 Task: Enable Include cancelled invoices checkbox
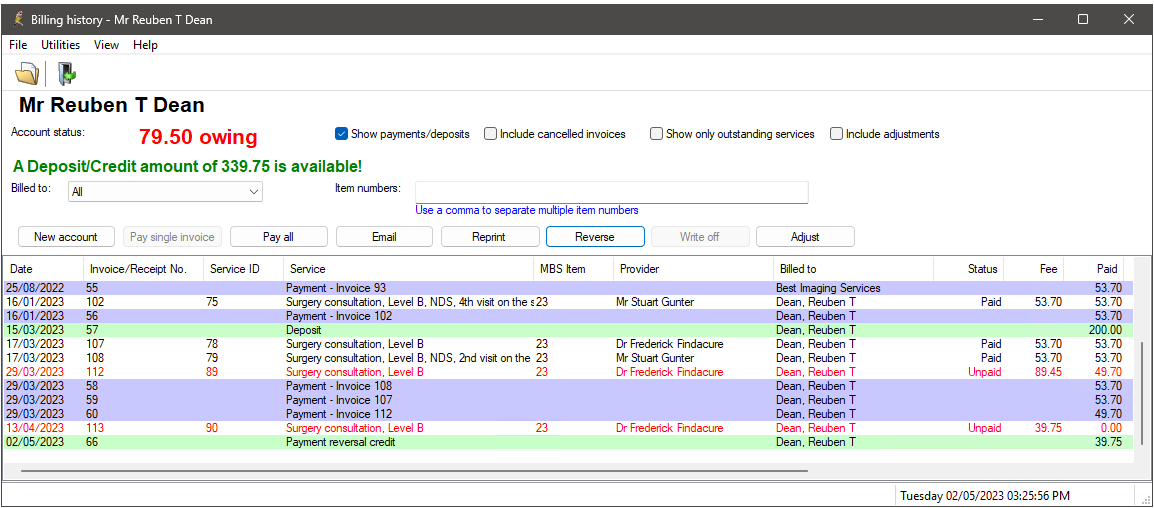(490, 134)
